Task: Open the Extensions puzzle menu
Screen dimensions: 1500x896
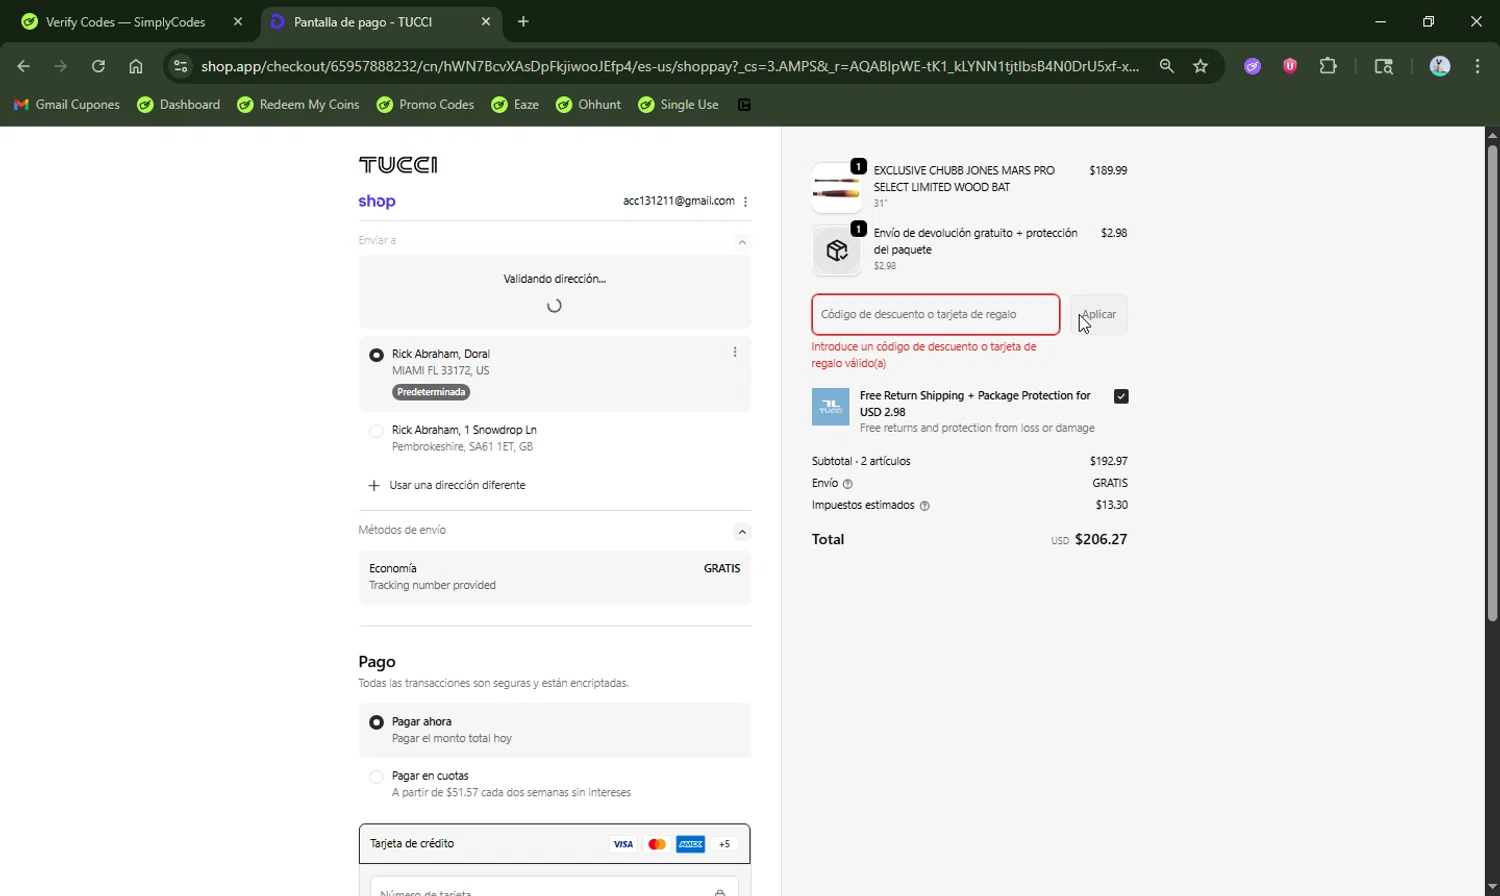Action: [1328, 66]
